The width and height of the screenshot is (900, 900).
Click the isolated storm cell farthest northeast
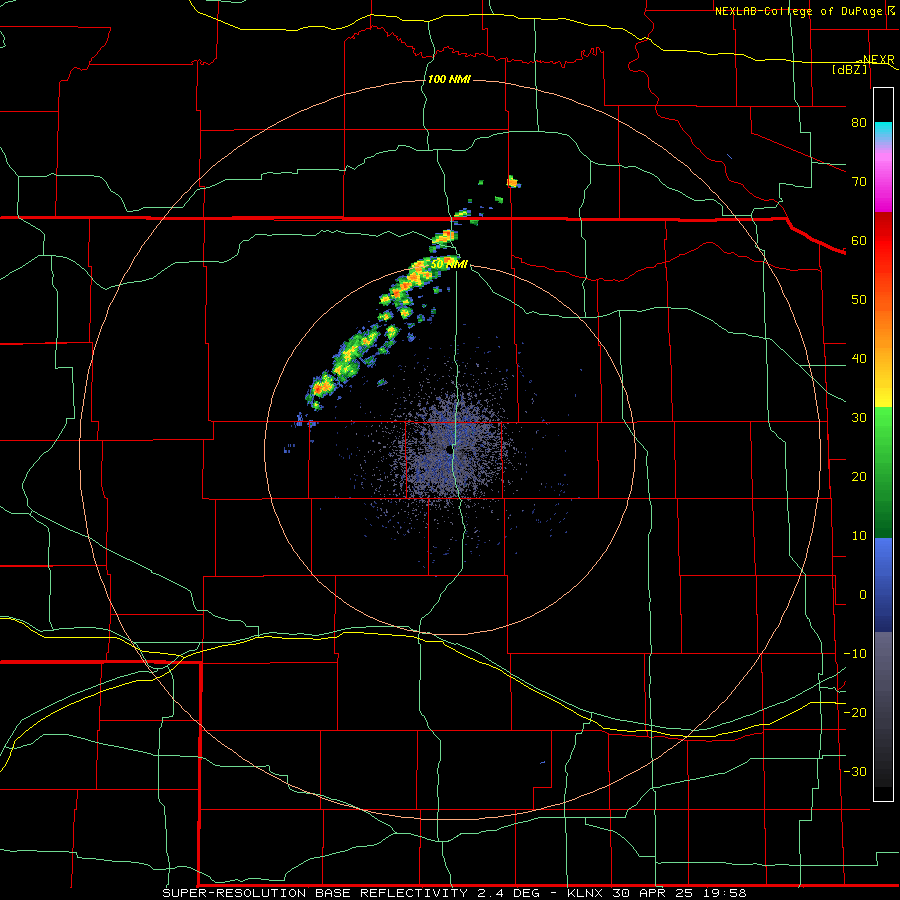coord(513,182)
